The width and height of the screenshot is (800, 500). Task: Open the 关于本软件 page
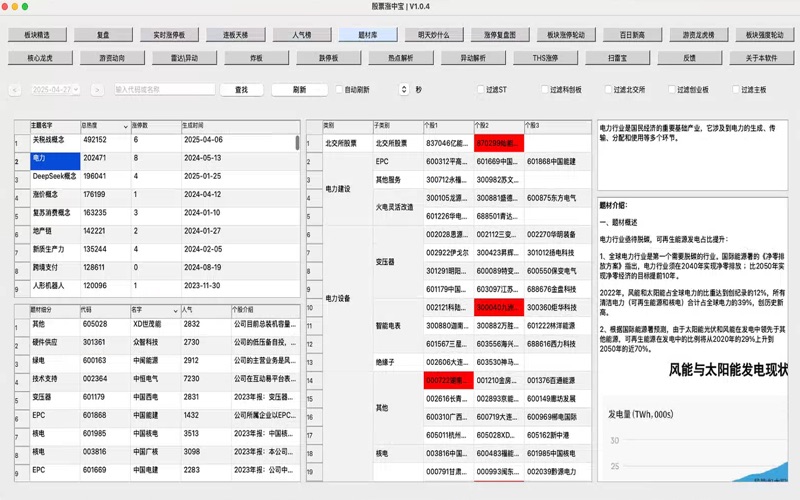pos(762,59)
